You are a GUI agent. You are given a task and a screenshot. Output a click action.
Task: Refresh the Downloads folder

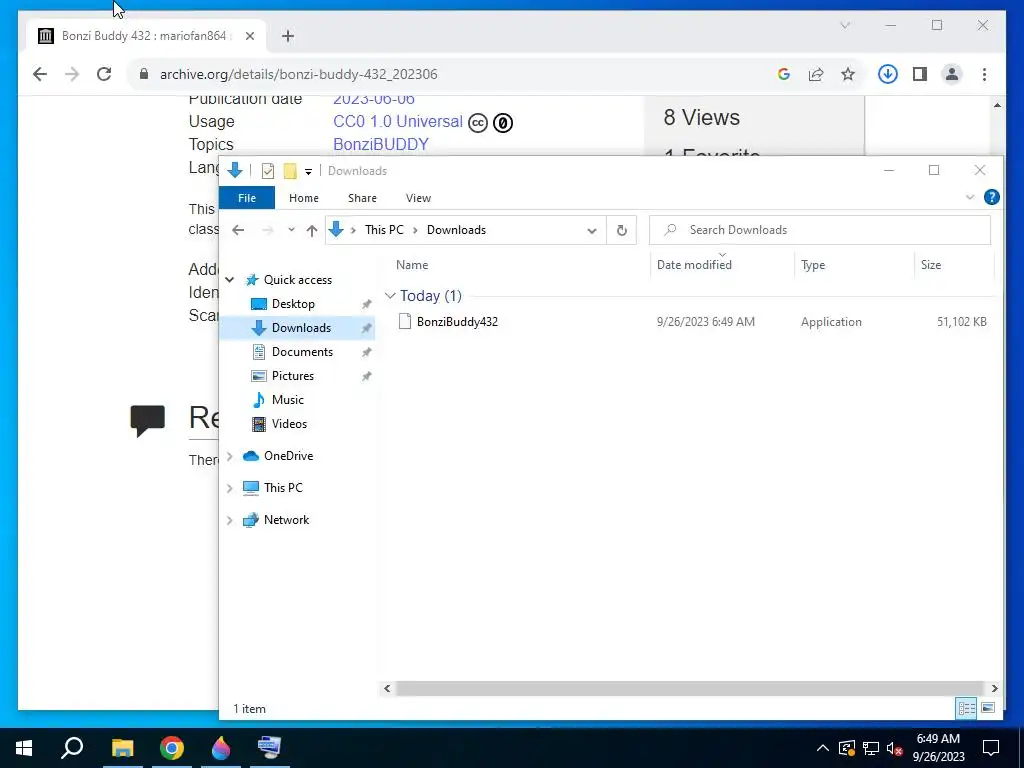point(622,230)
